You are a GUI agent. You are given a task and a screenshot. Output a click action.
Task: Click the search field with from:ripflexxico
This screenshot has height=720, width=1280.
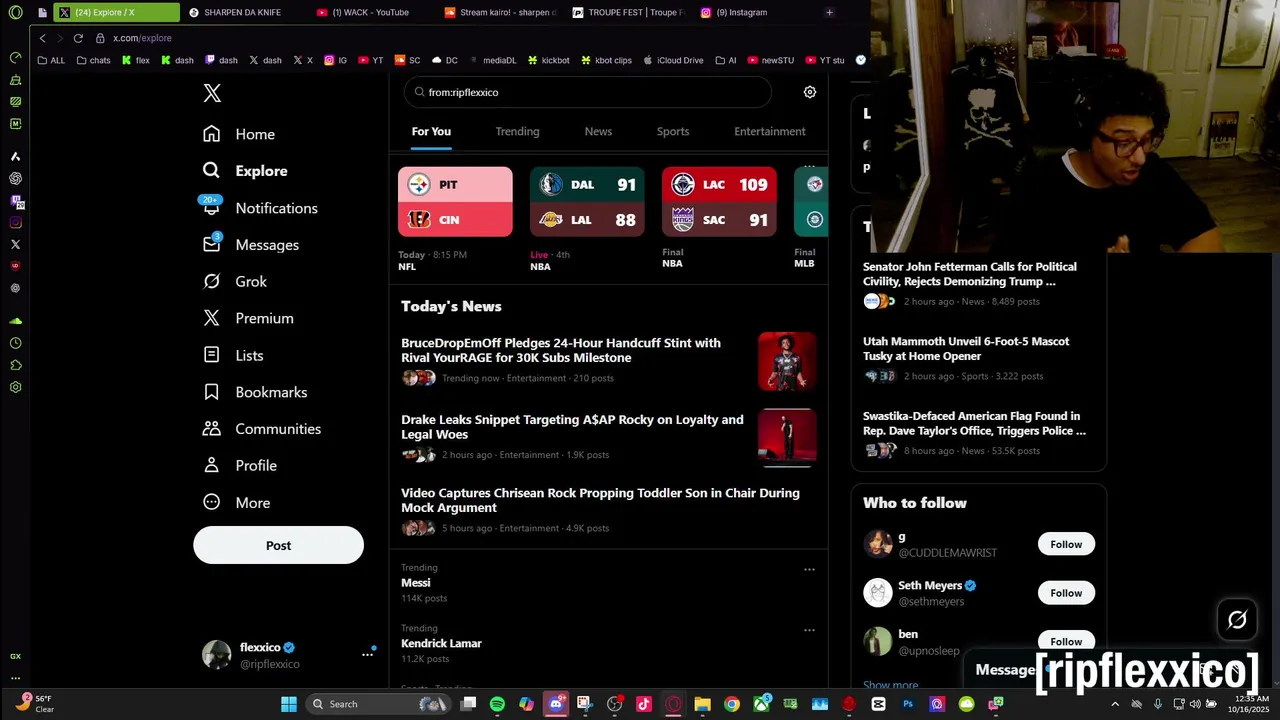click(x=588, y=92)
